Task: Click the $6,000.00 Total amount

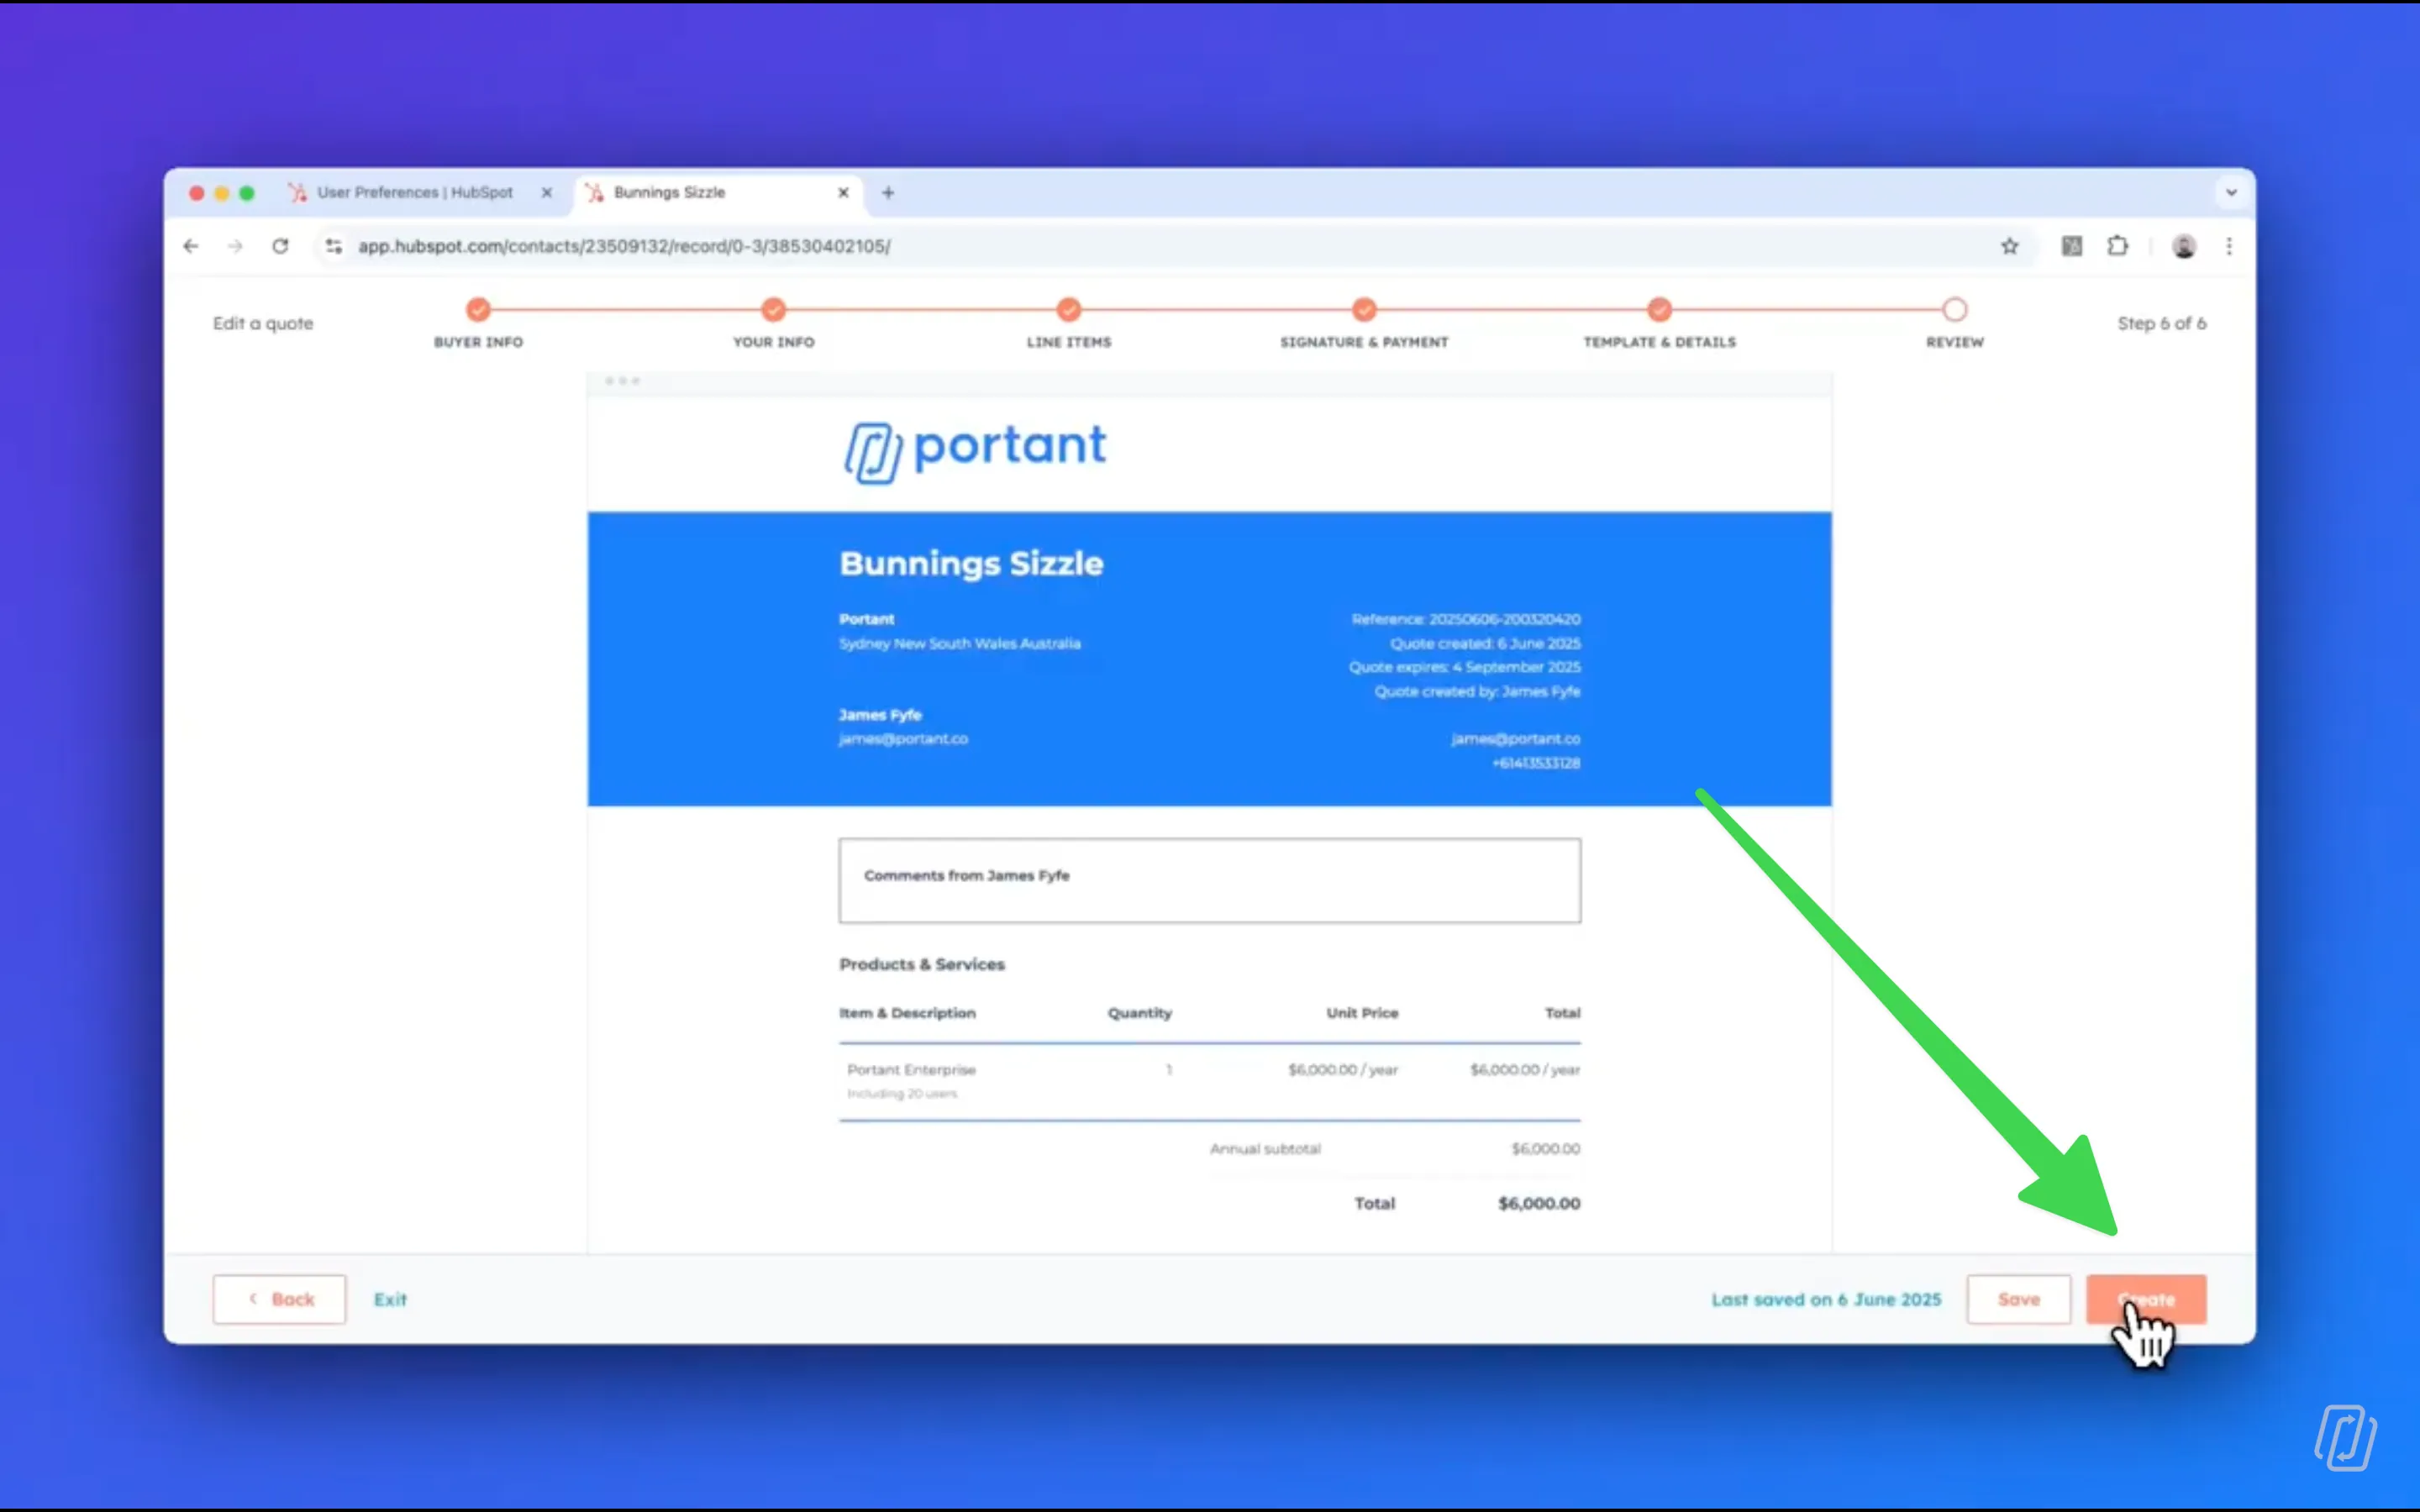Action: click(1539, 1203)
